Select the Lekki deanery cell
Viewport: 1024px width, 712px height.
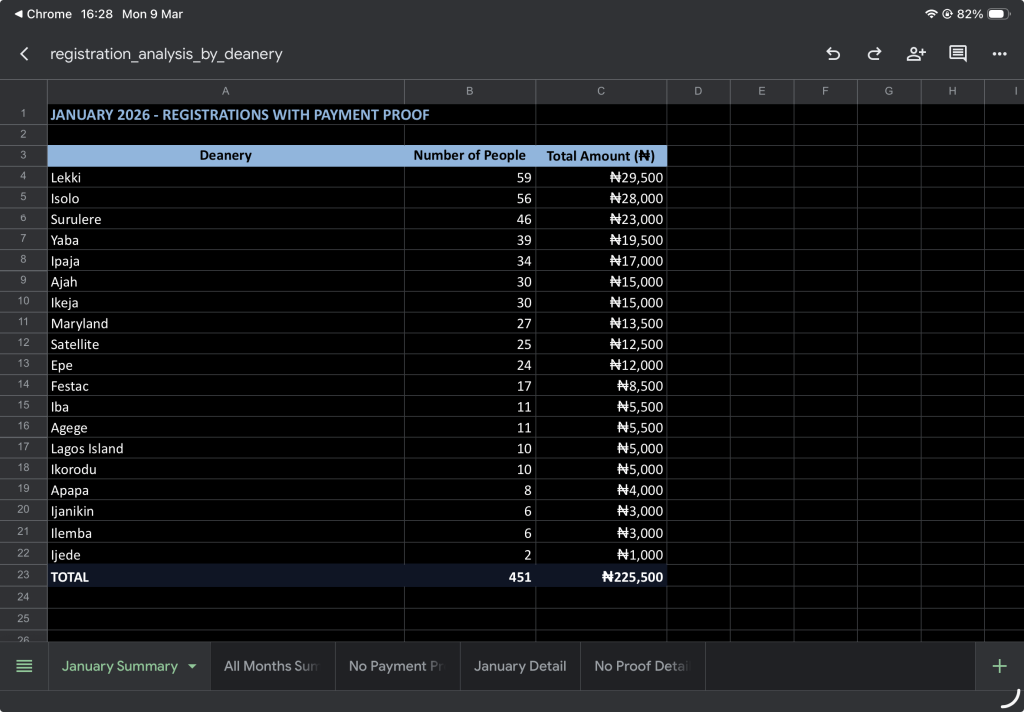tap(225, 177)
